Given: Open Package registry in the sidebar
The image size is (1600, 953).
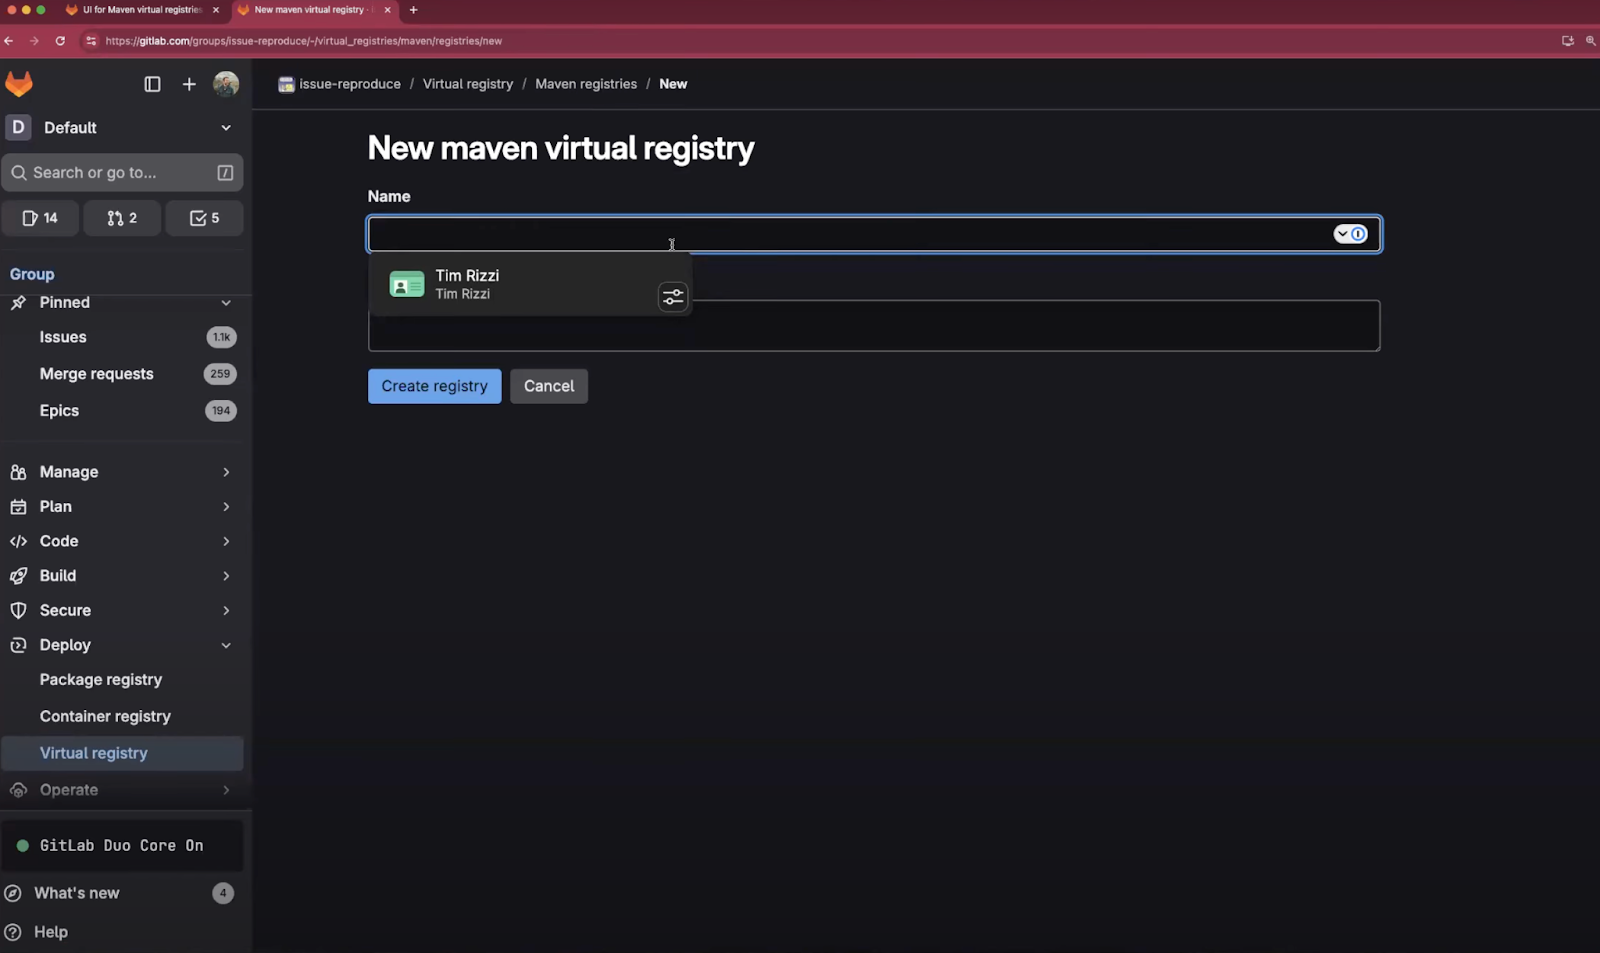Looking at the screenshot, I should point(101,680).
